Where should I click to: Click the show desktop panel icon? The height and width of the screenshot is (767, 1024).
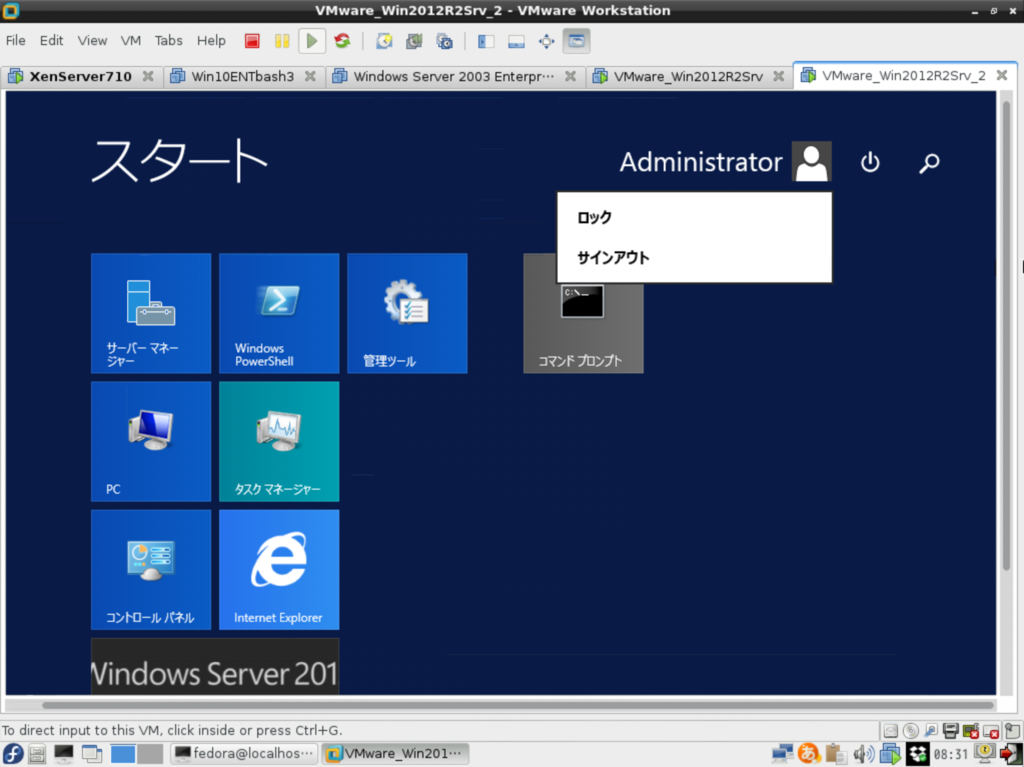[x=91, y=753]
